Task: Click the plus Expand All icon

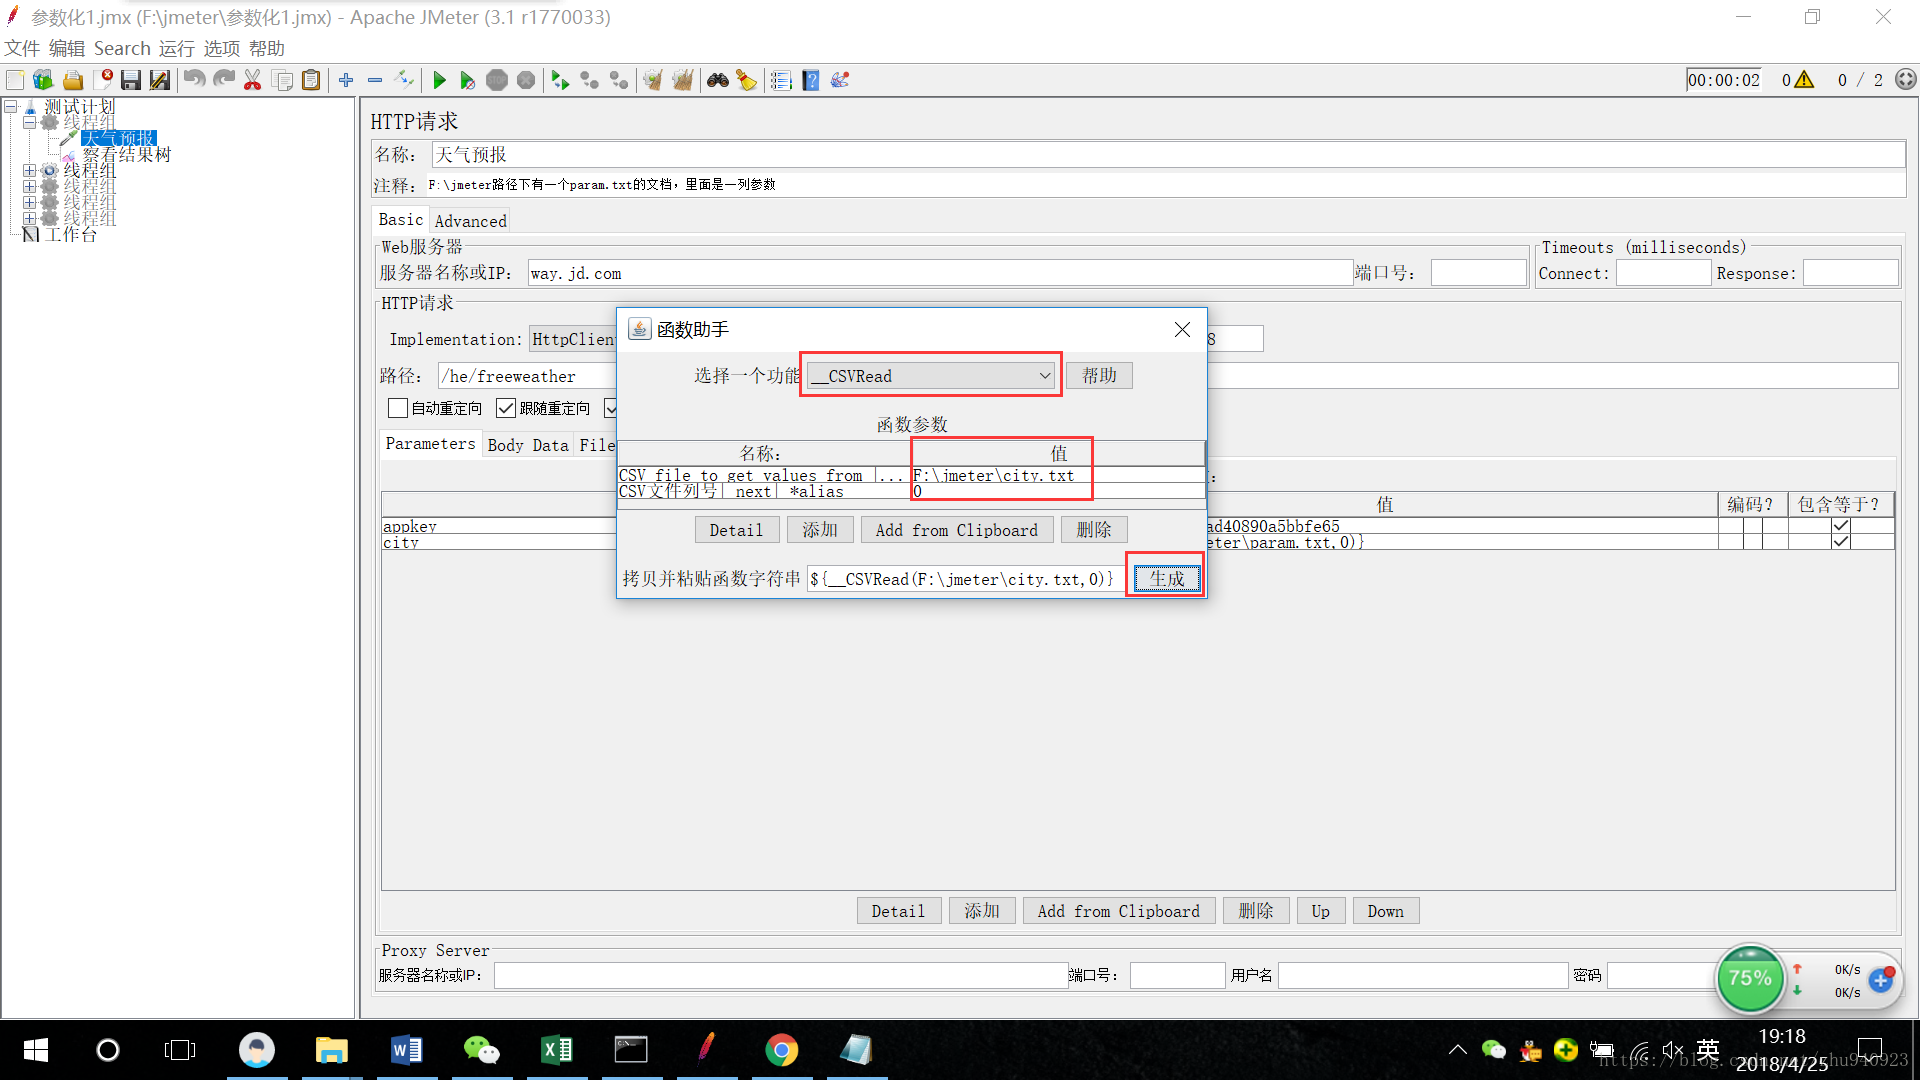Action: pyautogui.click(x=346, y=80)
